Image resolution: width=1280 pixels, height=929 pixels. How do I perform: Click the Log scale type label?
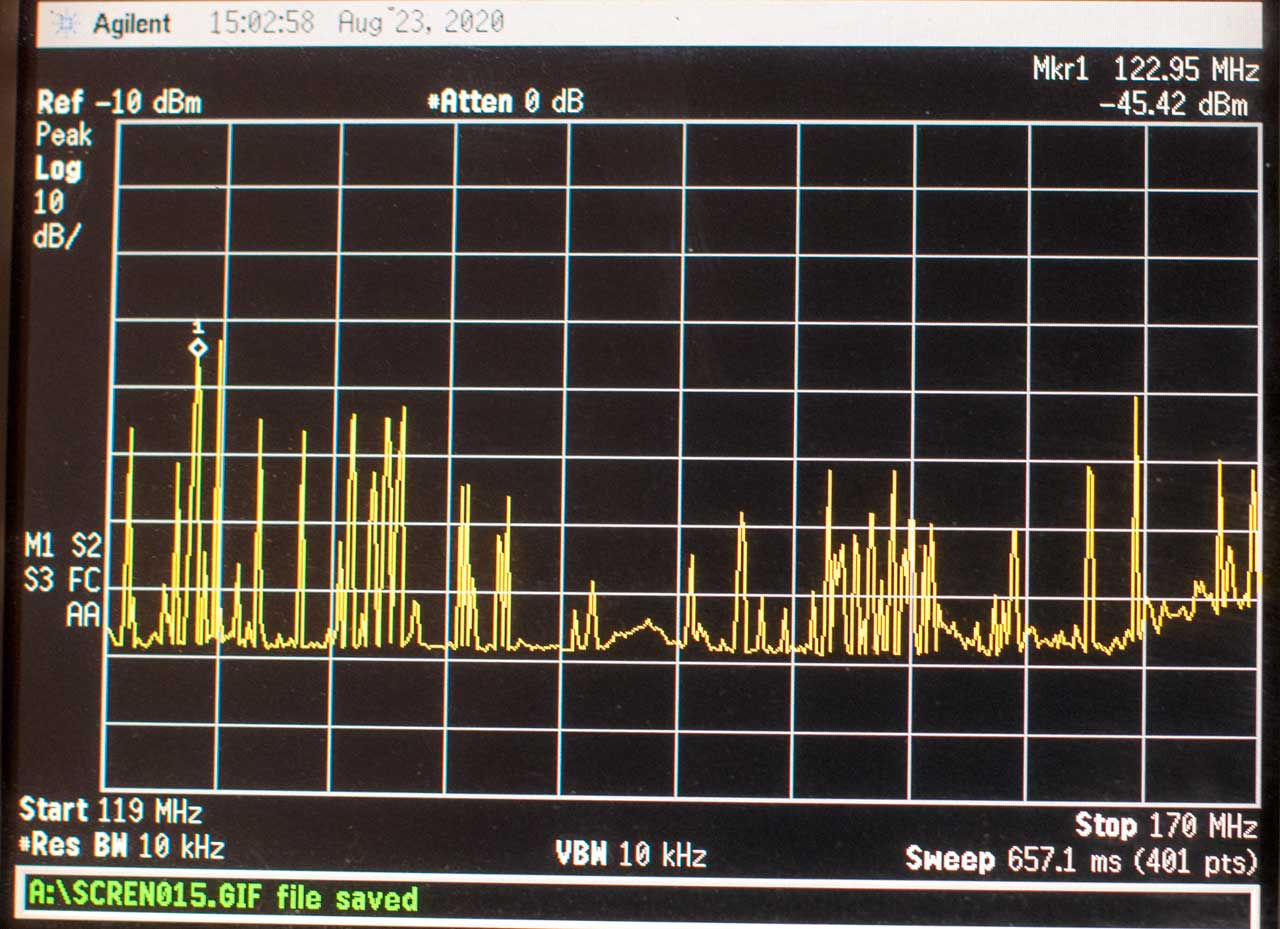pos(58,168)
